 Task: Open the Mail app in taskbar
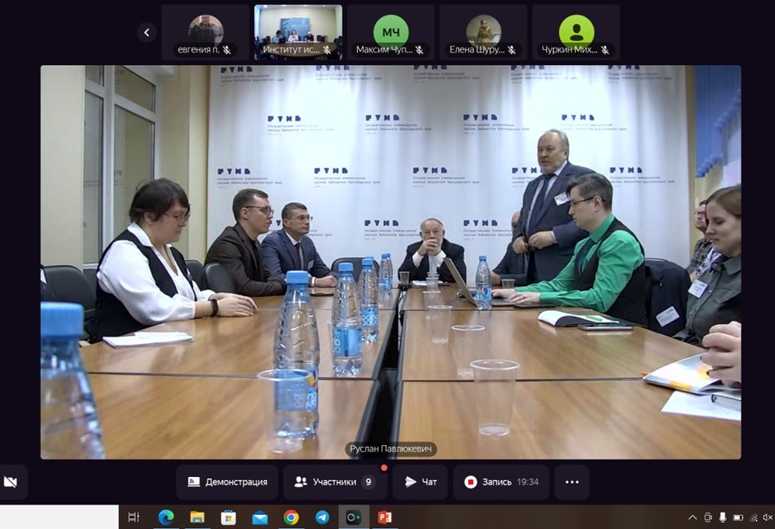(x=260, y=517)
